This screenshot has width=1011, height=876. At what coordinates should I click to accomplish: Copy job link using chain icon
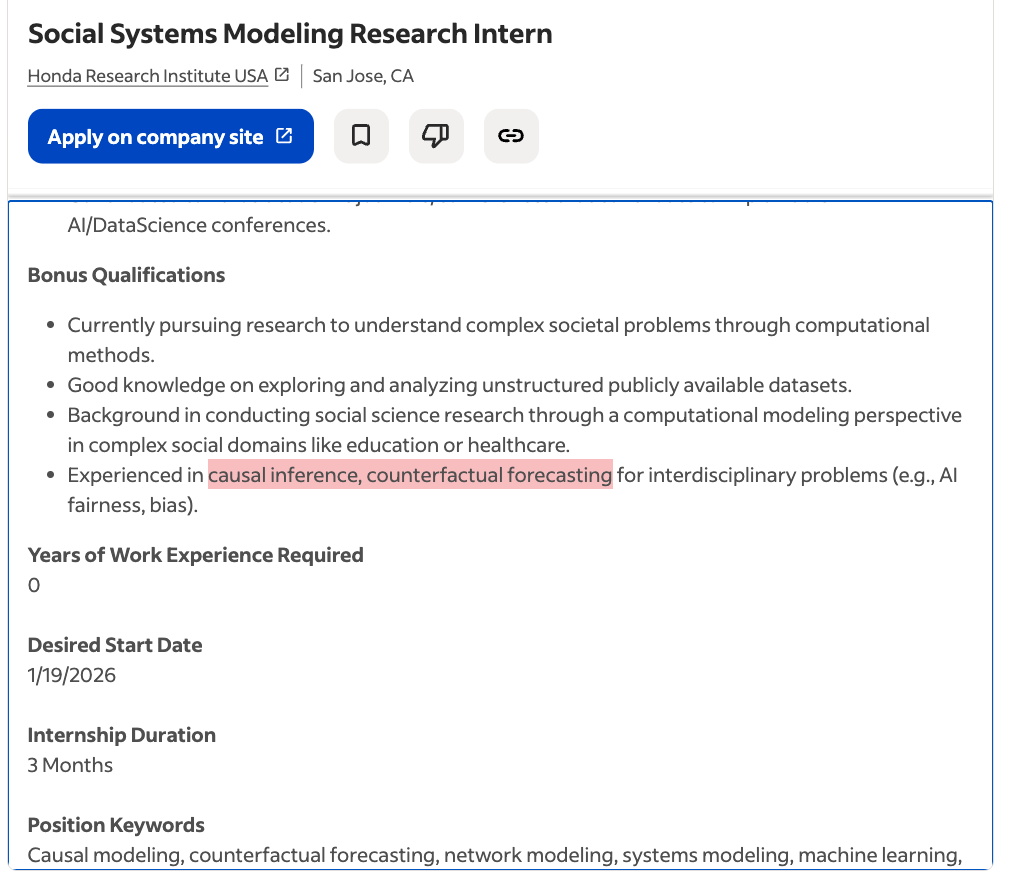[511, 136]
